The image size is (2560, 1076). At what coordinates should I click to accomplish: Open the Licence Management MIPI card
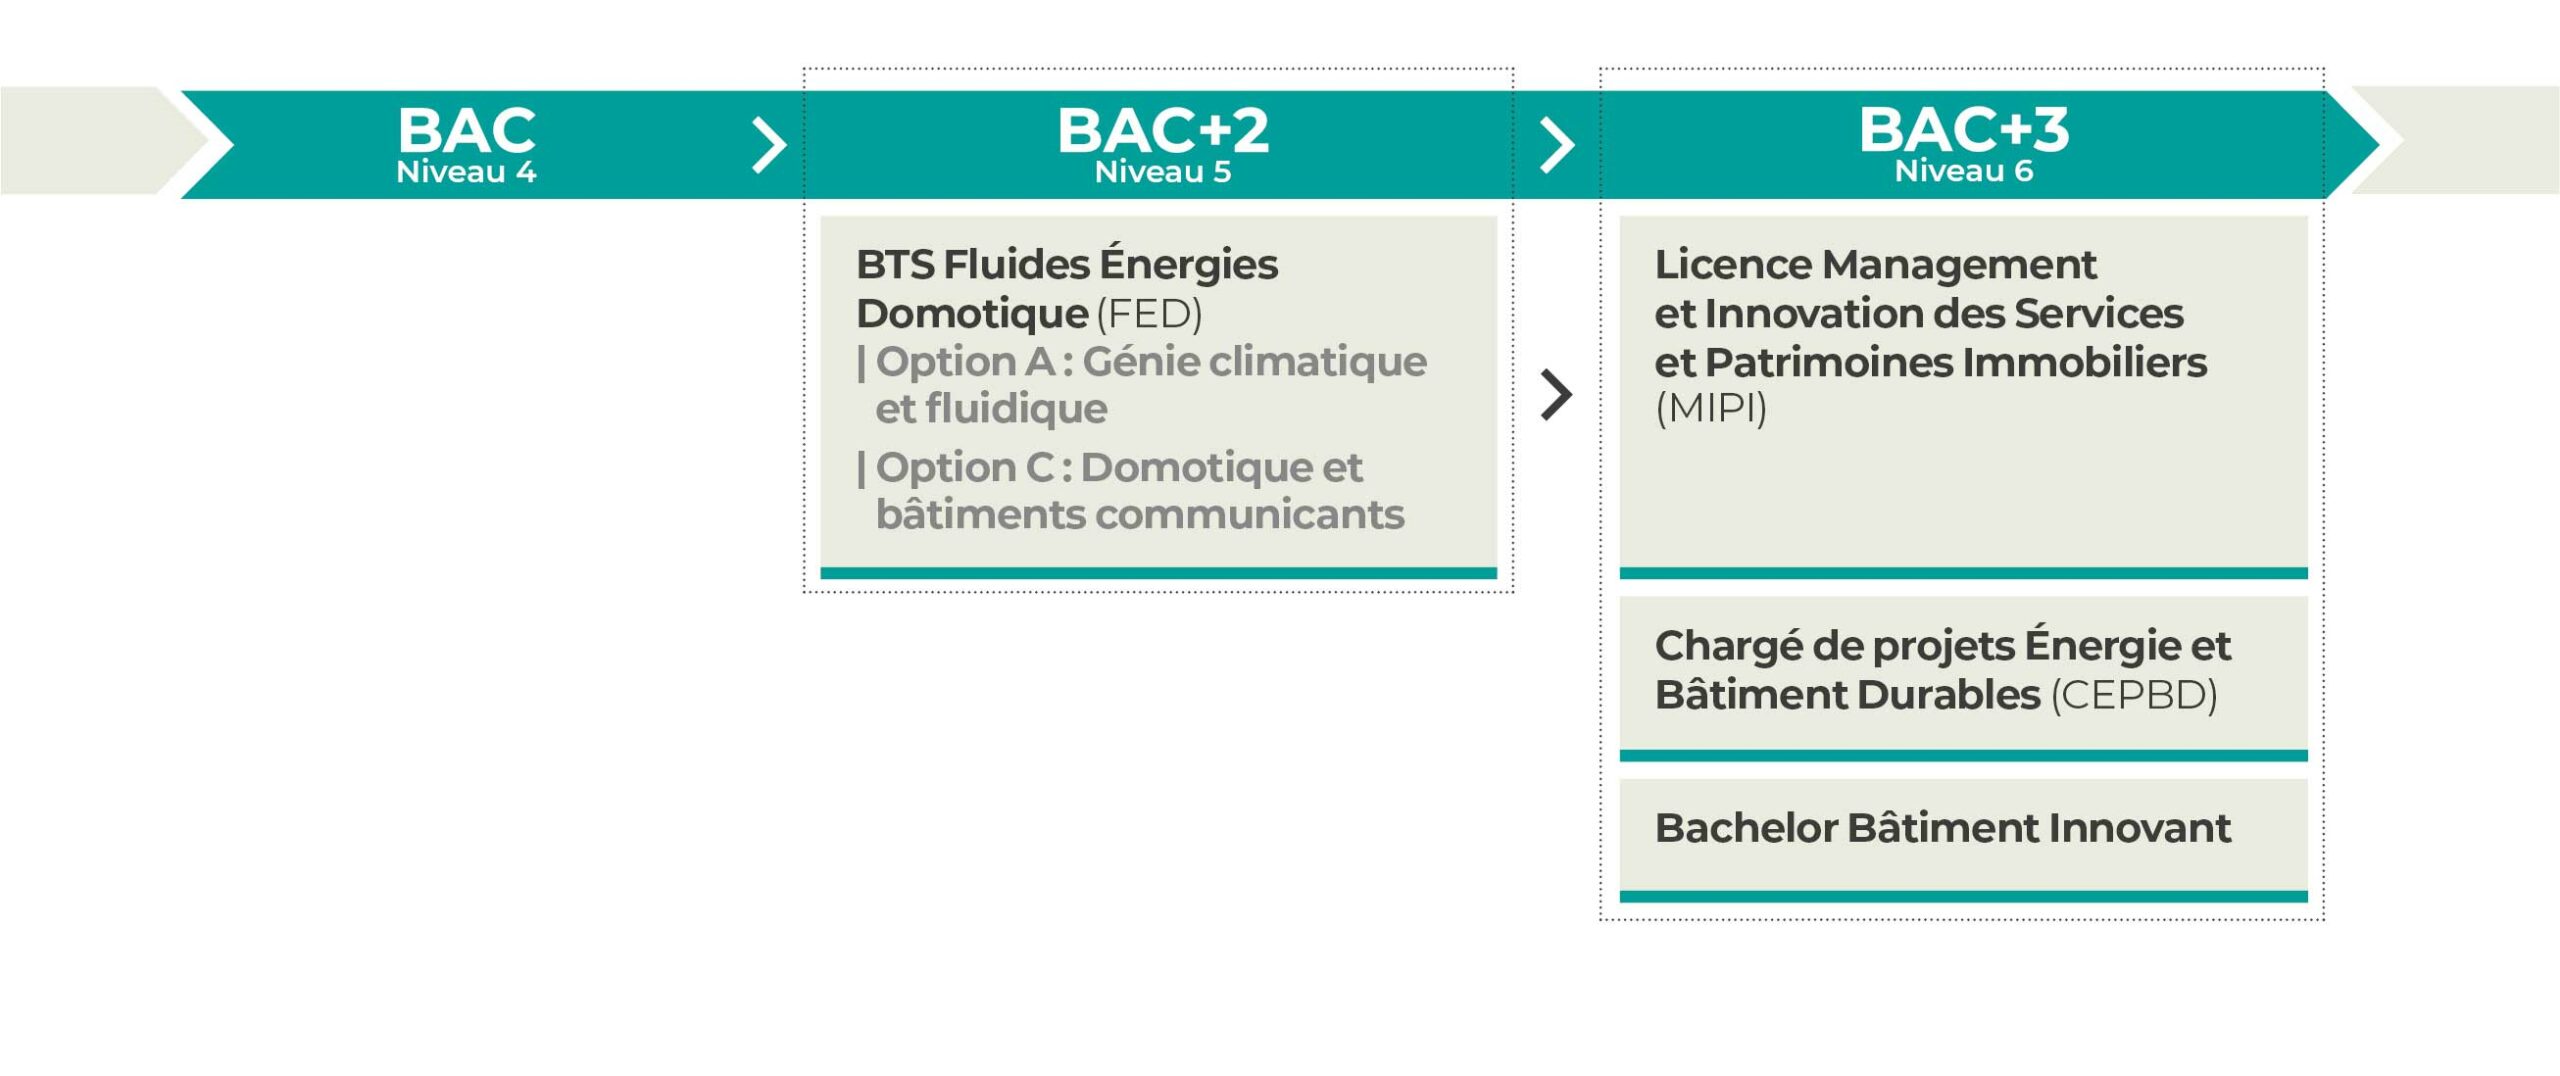[1963, 397]
